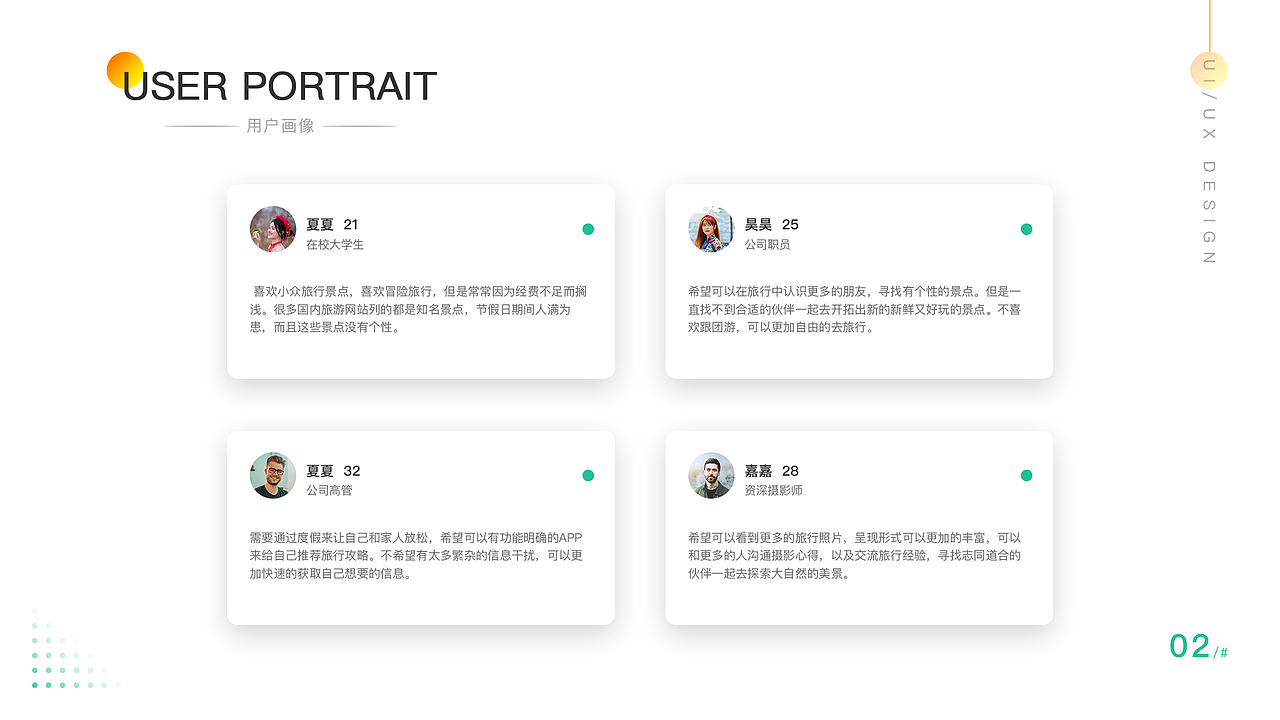
Task: Click the green page number "02"
Action: click(x=1190, y=646)
